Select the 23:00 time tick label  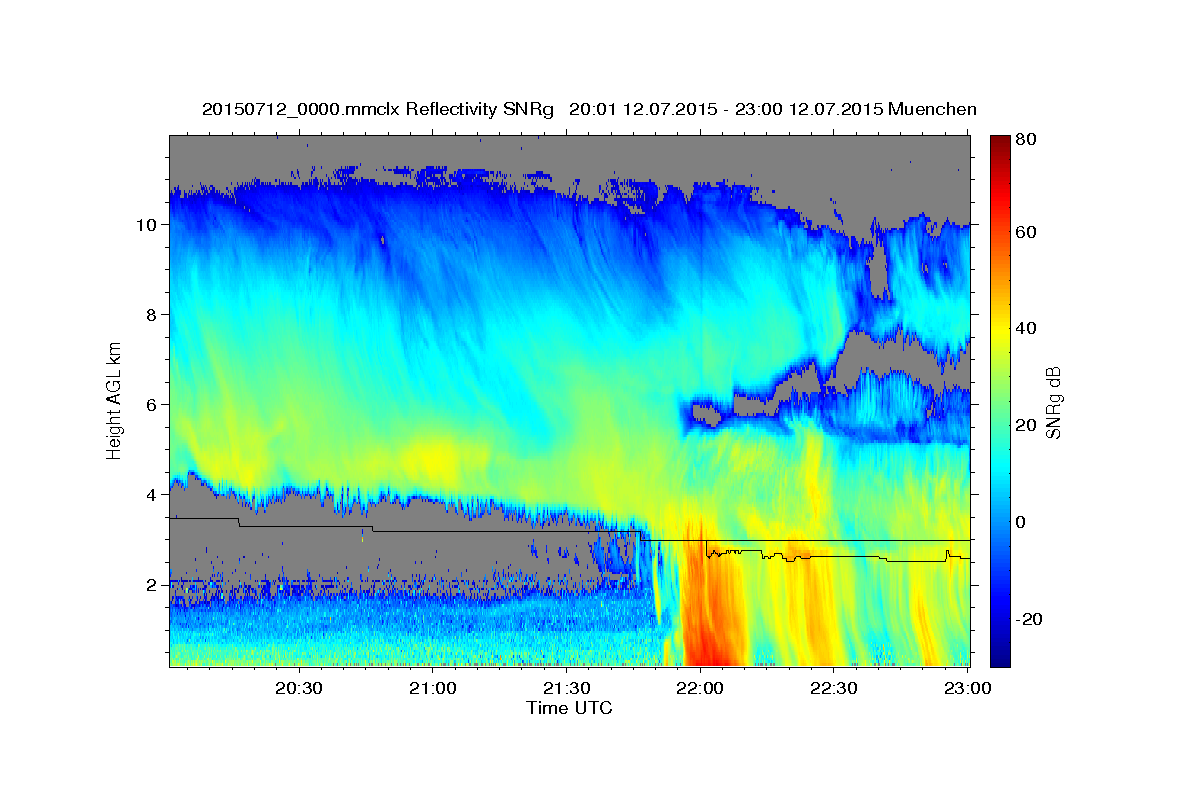click(x=968, y=688)
